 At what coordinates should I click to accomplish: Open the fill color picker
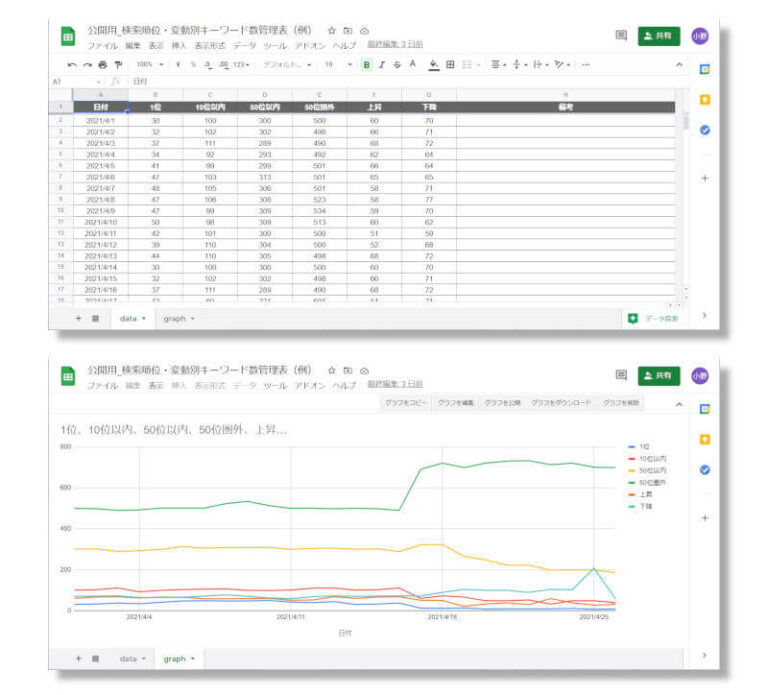(434, 64)
